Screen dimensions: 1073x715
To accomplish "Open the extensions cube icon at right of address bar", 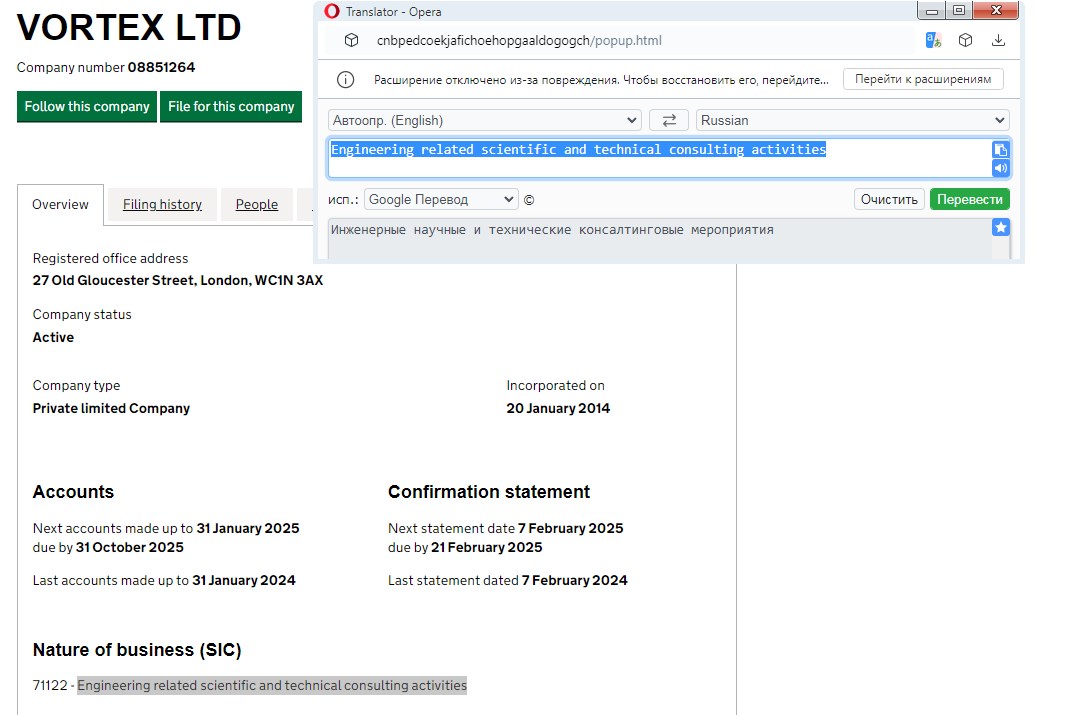I will pos(966,40).
